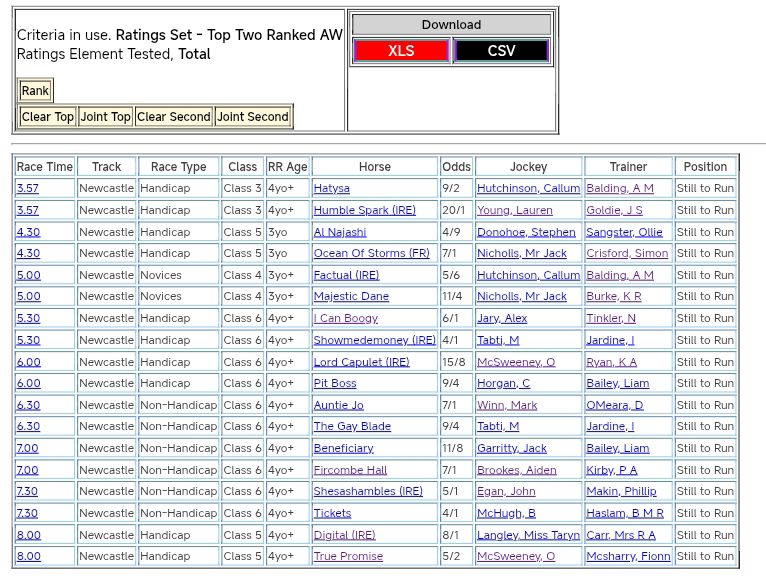This screenshot has height=587, width=766.
Task: Click the Horse column header
Action: (375, 167)
